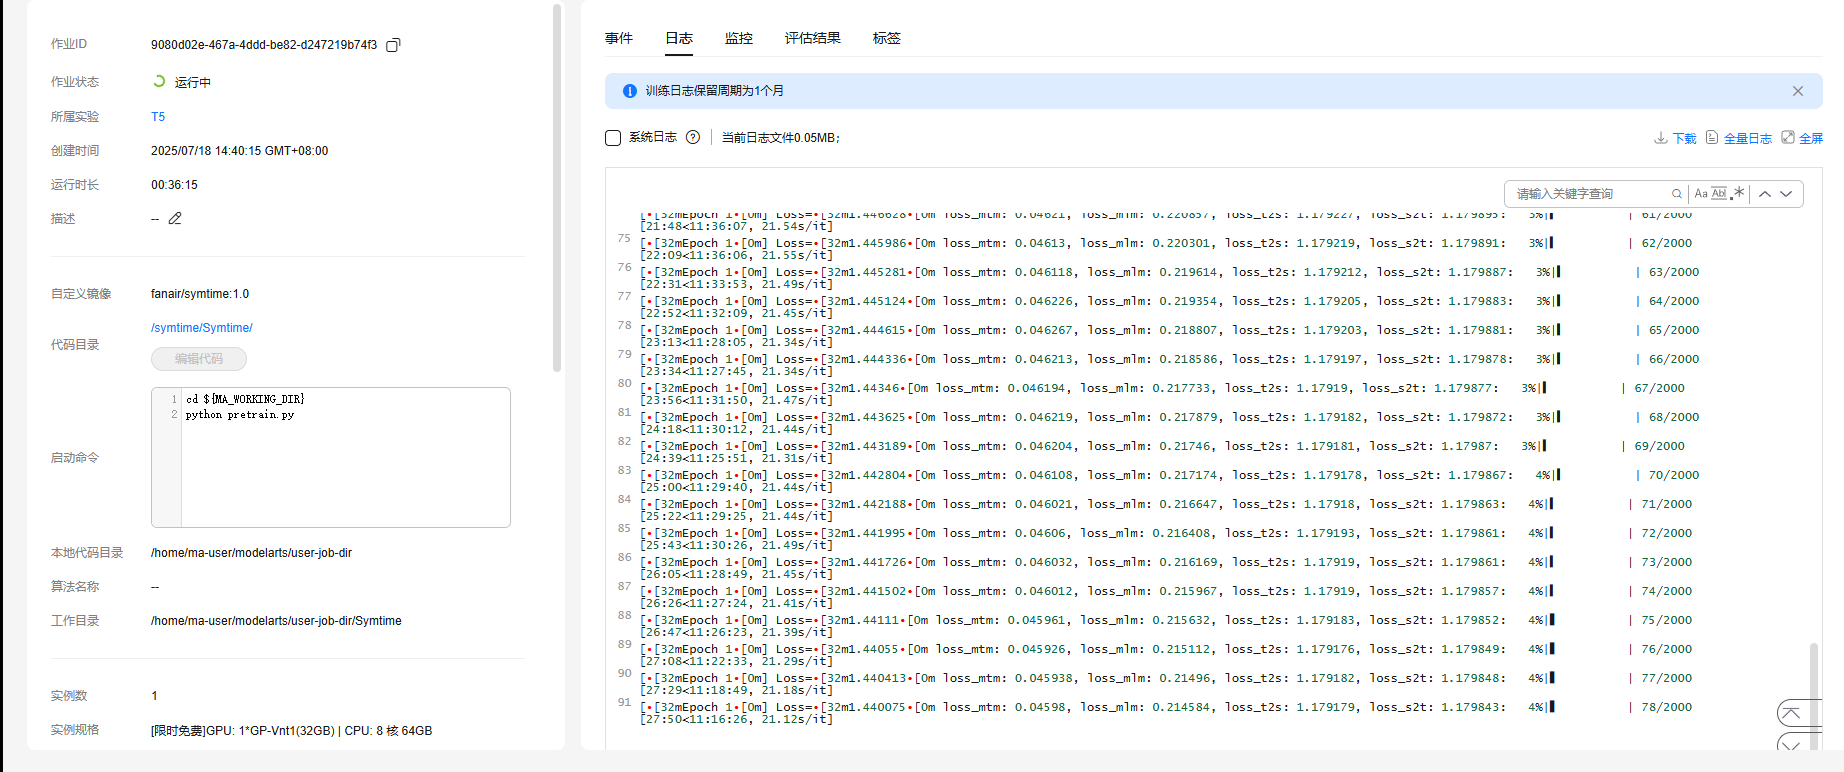Jump to previous search match arrow
Screen dimensions: 1844x772
[1765, 194]
